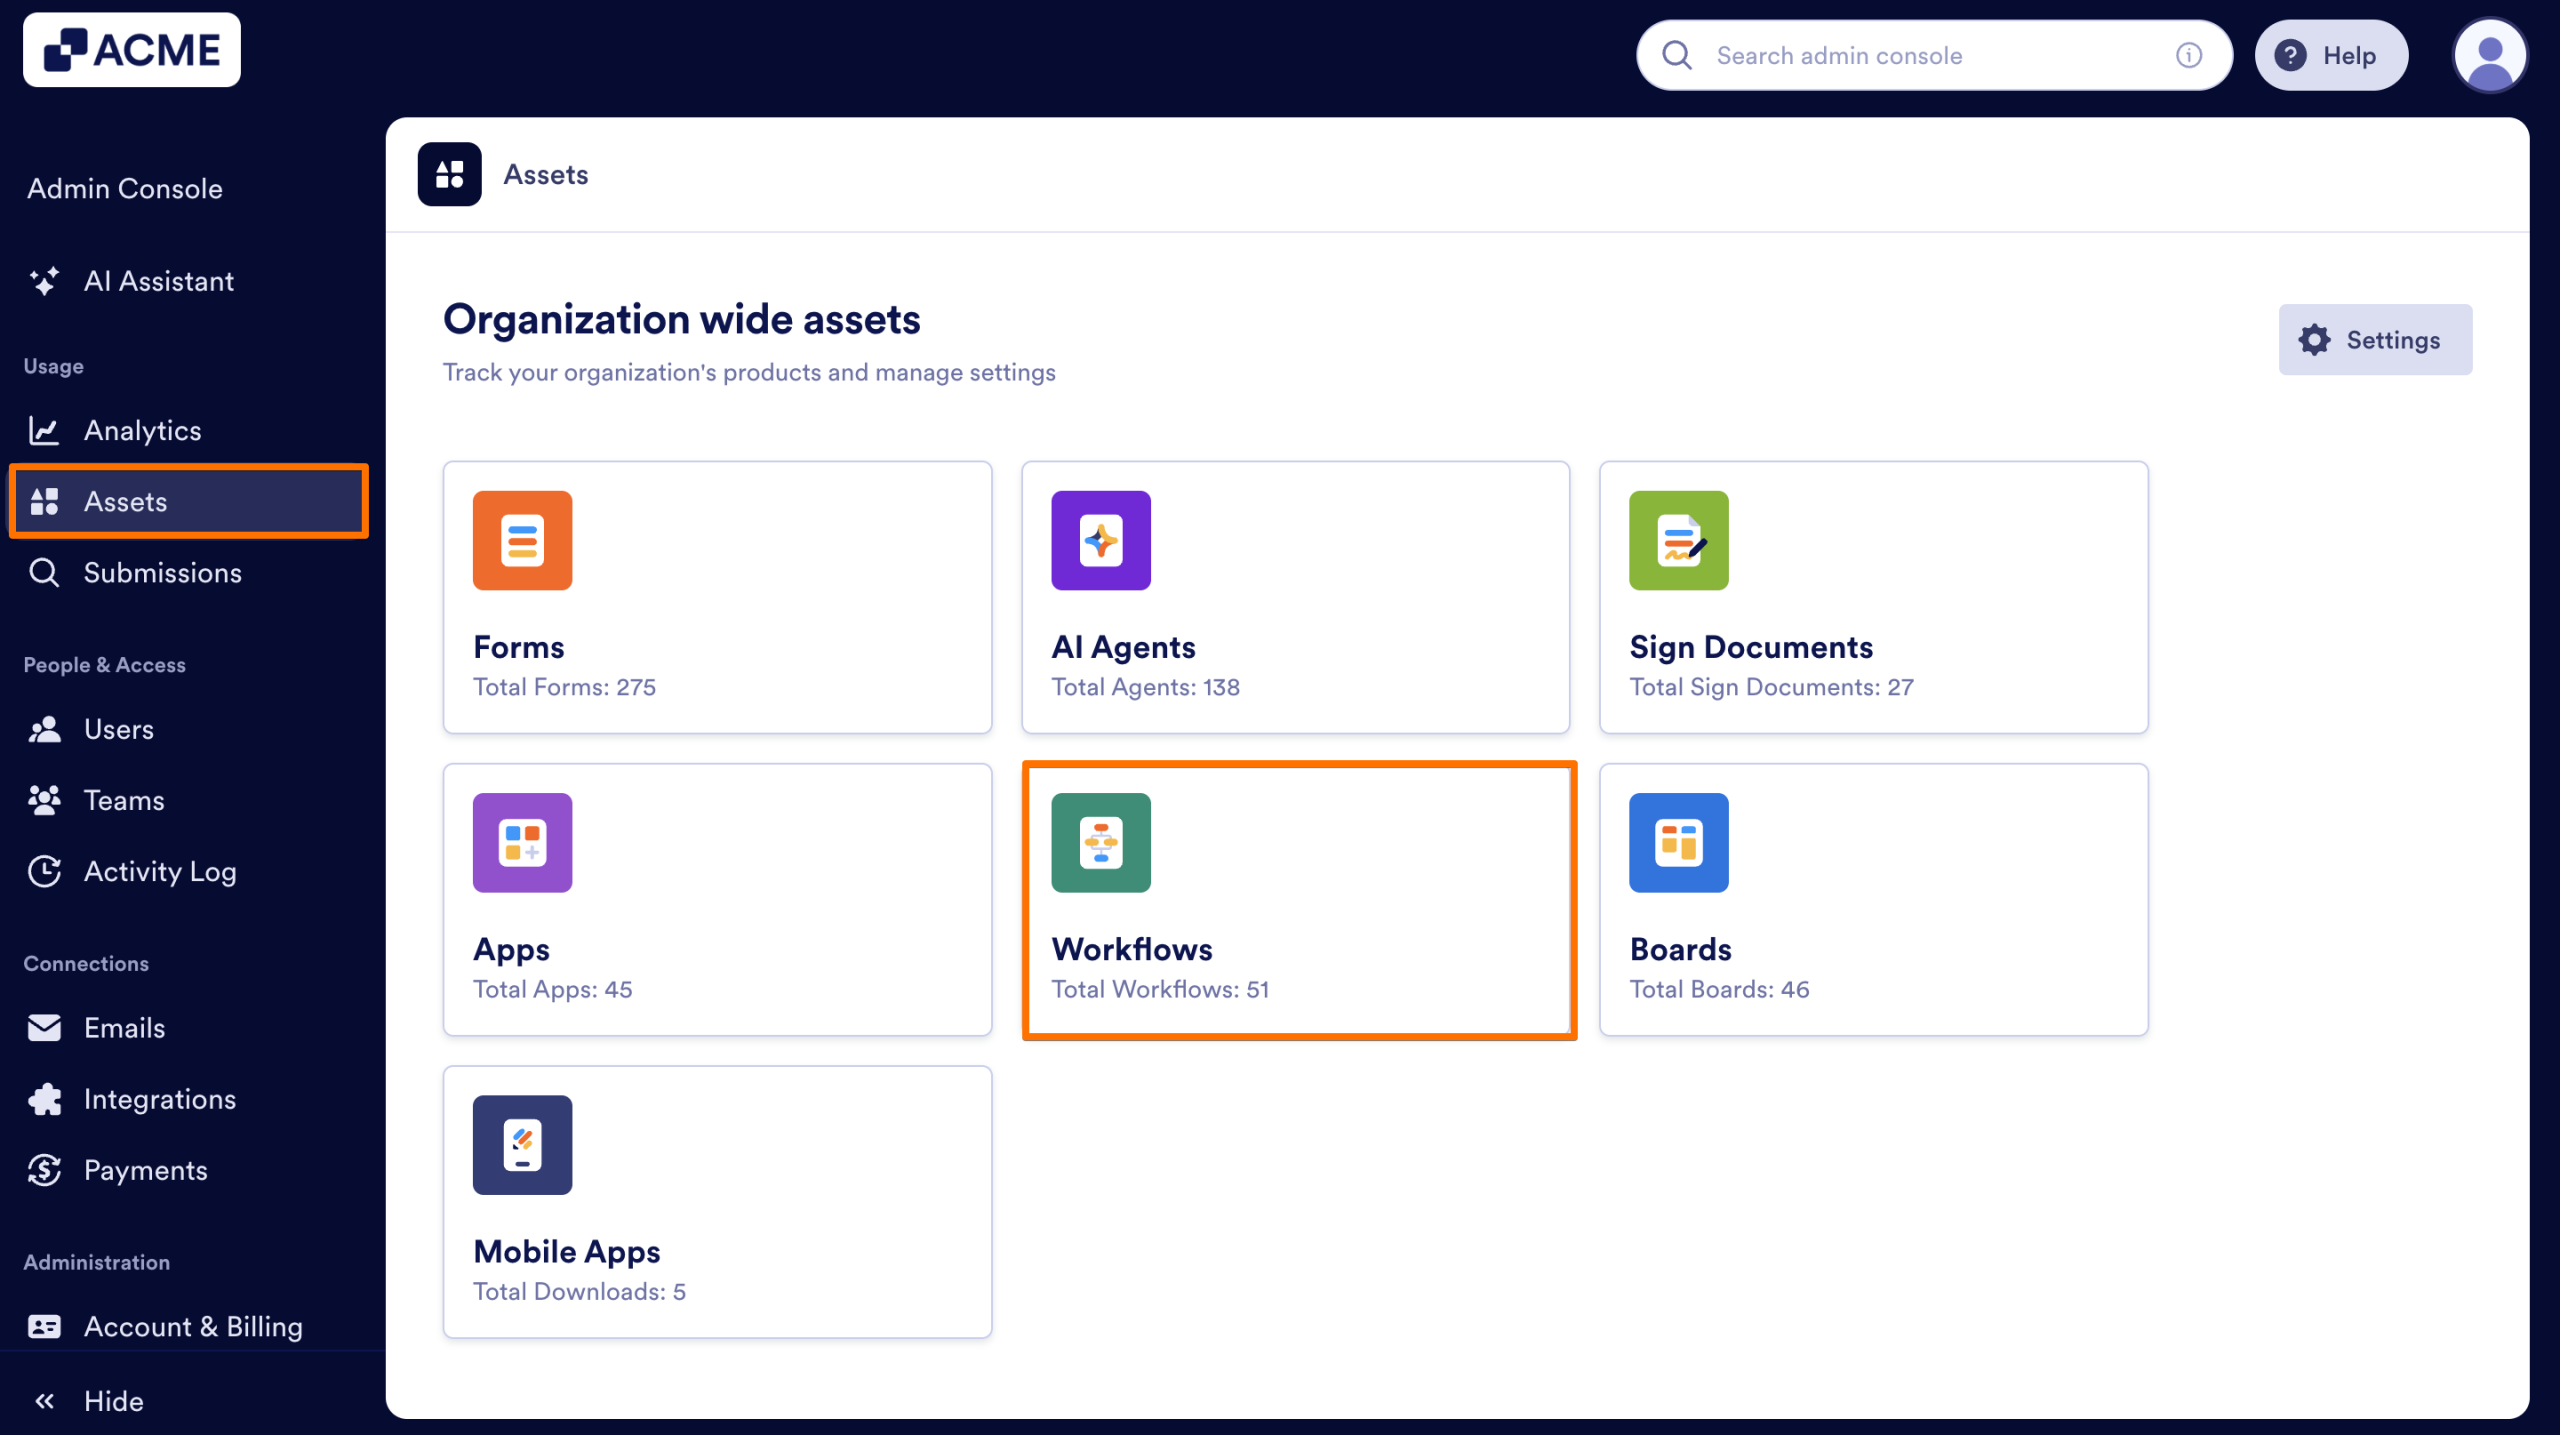Click the Mobile Apps phone icon

coord(522,1144)
